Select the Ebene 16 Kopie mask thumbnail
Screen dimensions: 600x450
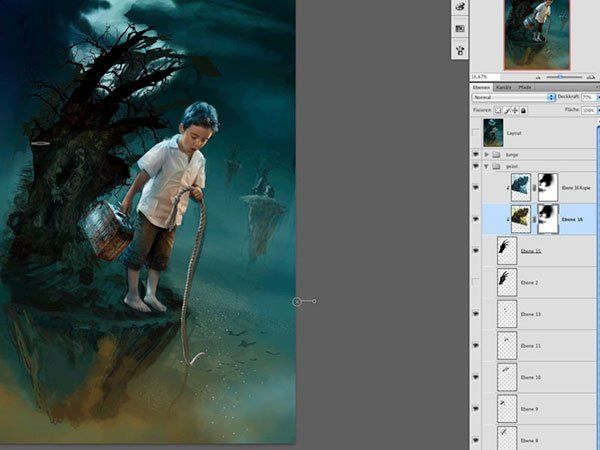click(548, 188)
